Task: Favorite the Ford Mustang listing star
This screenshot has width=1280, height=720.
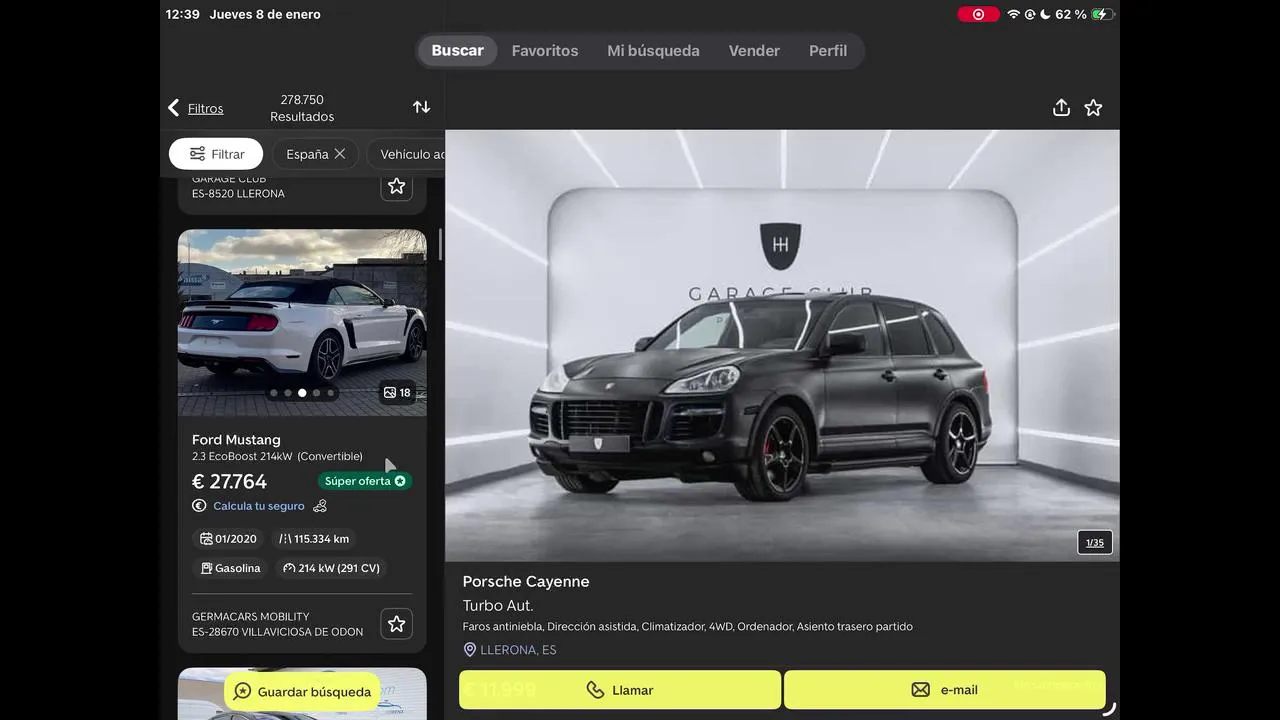Action: 397,624
